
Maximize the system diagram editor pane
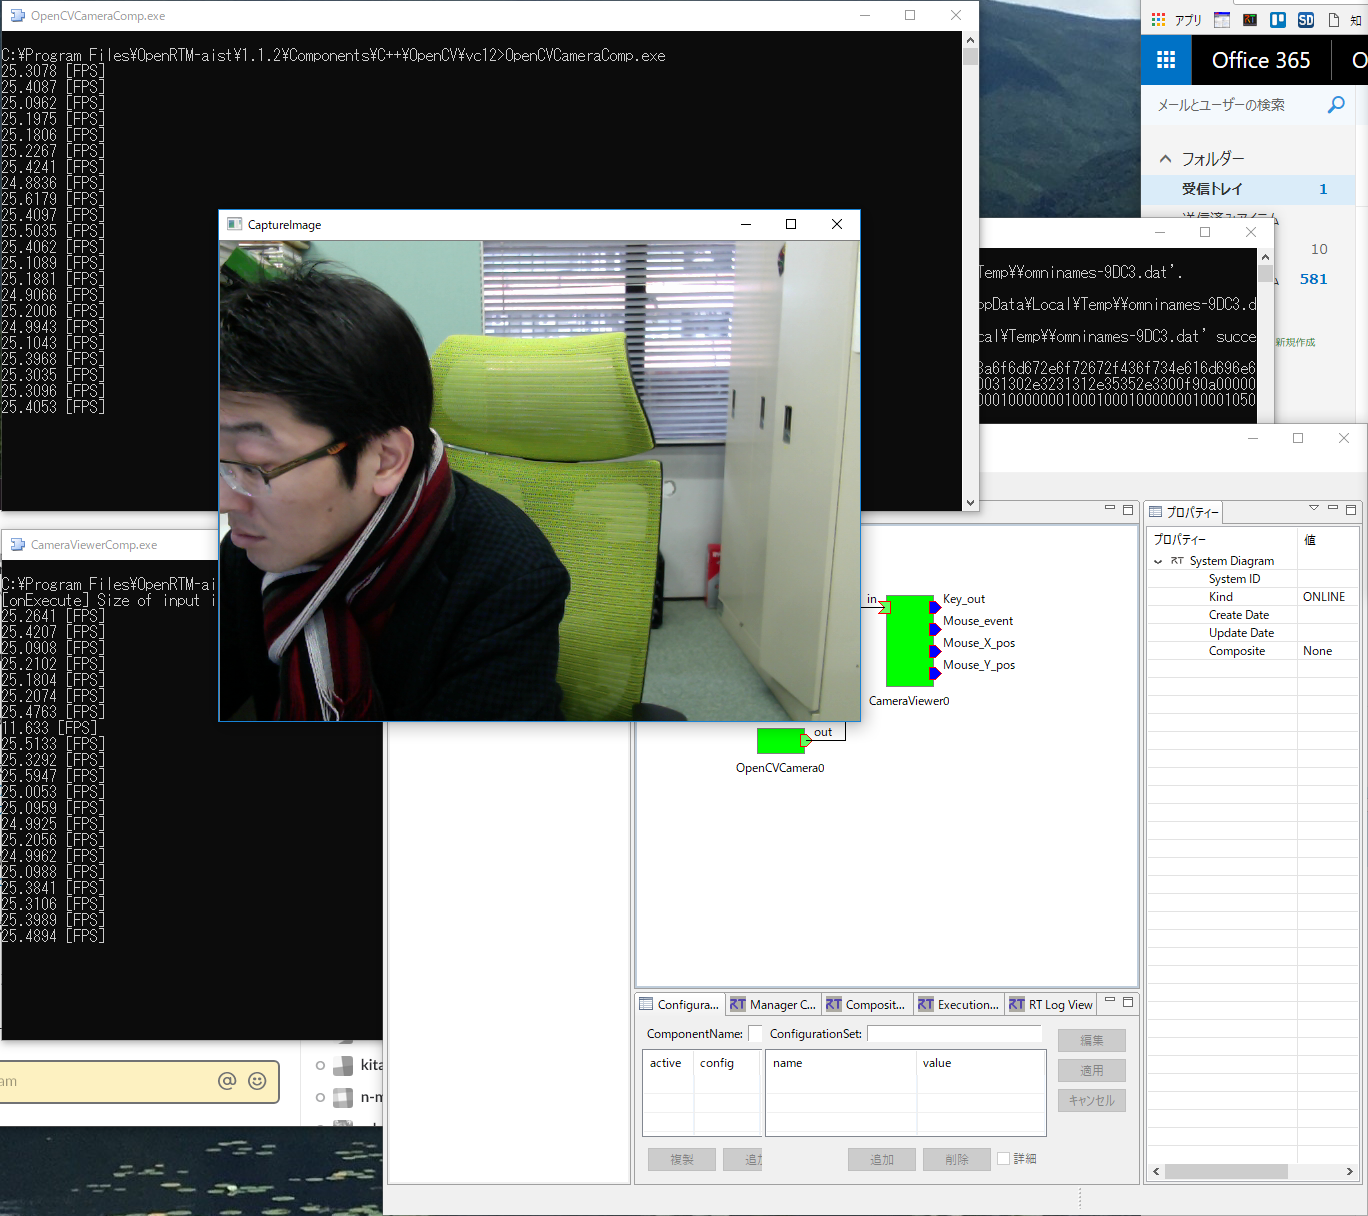[1128, 509]
